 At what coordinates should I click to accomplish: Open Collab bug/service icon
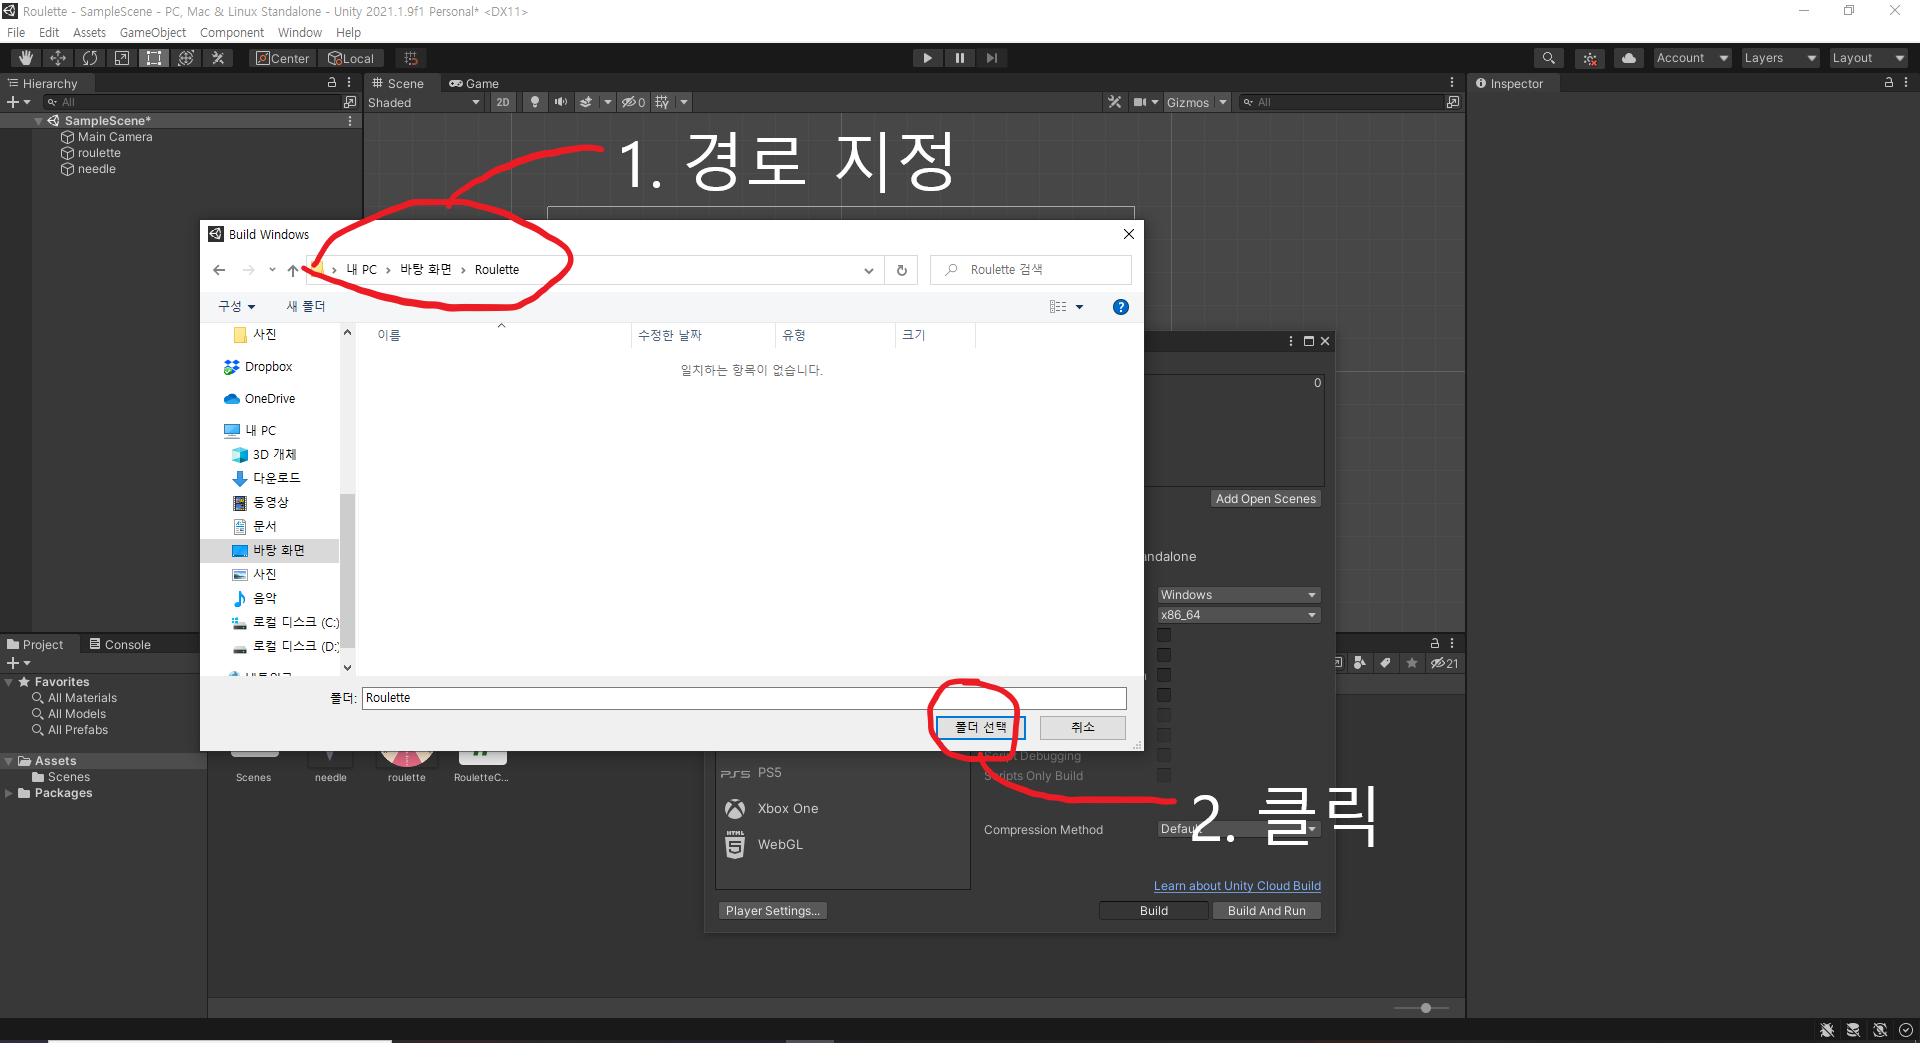pyautogui.click(x=1590, y=58)
